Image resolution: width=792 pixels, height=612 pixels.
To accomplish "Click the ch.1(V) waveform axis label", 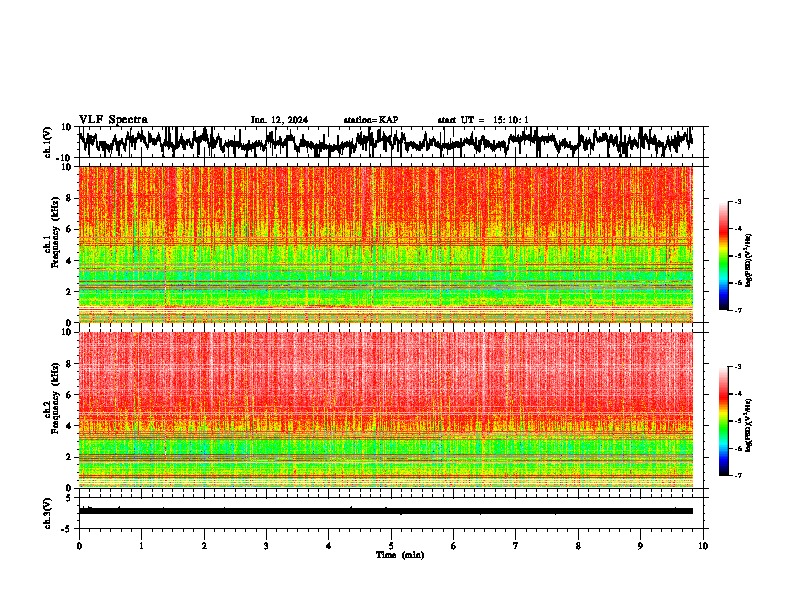I will (x=48, y=142).
